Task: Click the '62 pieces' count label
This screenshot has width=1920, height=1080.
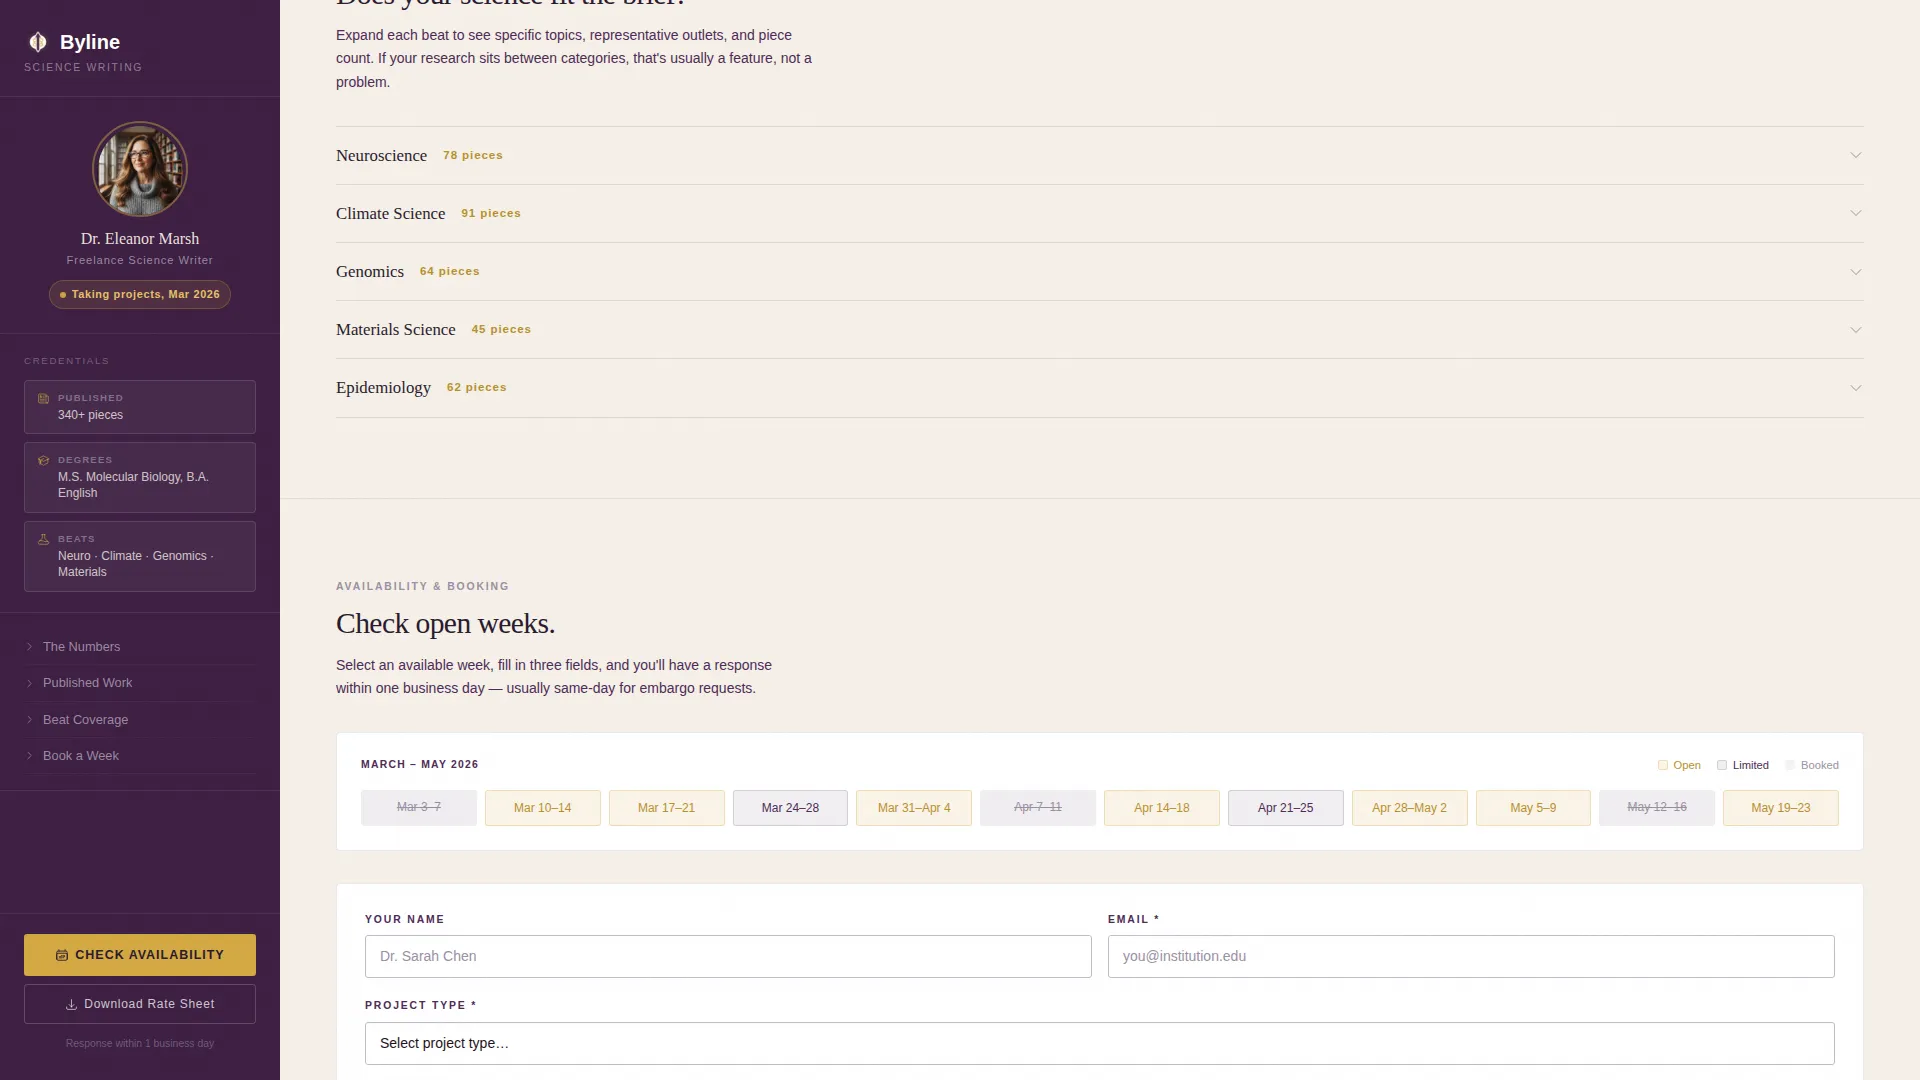Action: pos(477,387)
